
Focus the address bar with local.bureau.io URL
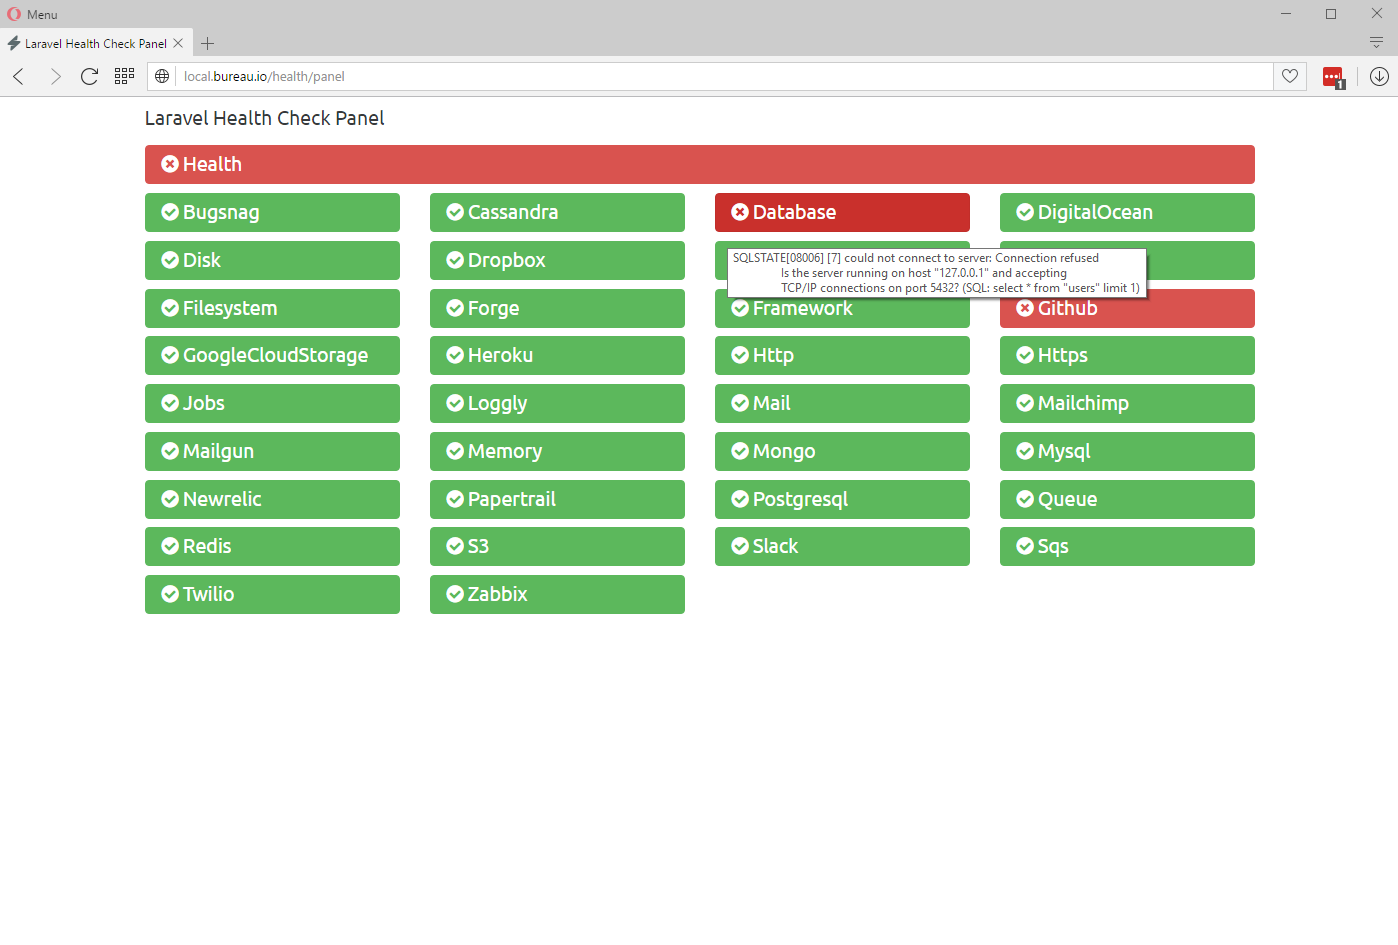pyautogui.click(x=724, y=77)
